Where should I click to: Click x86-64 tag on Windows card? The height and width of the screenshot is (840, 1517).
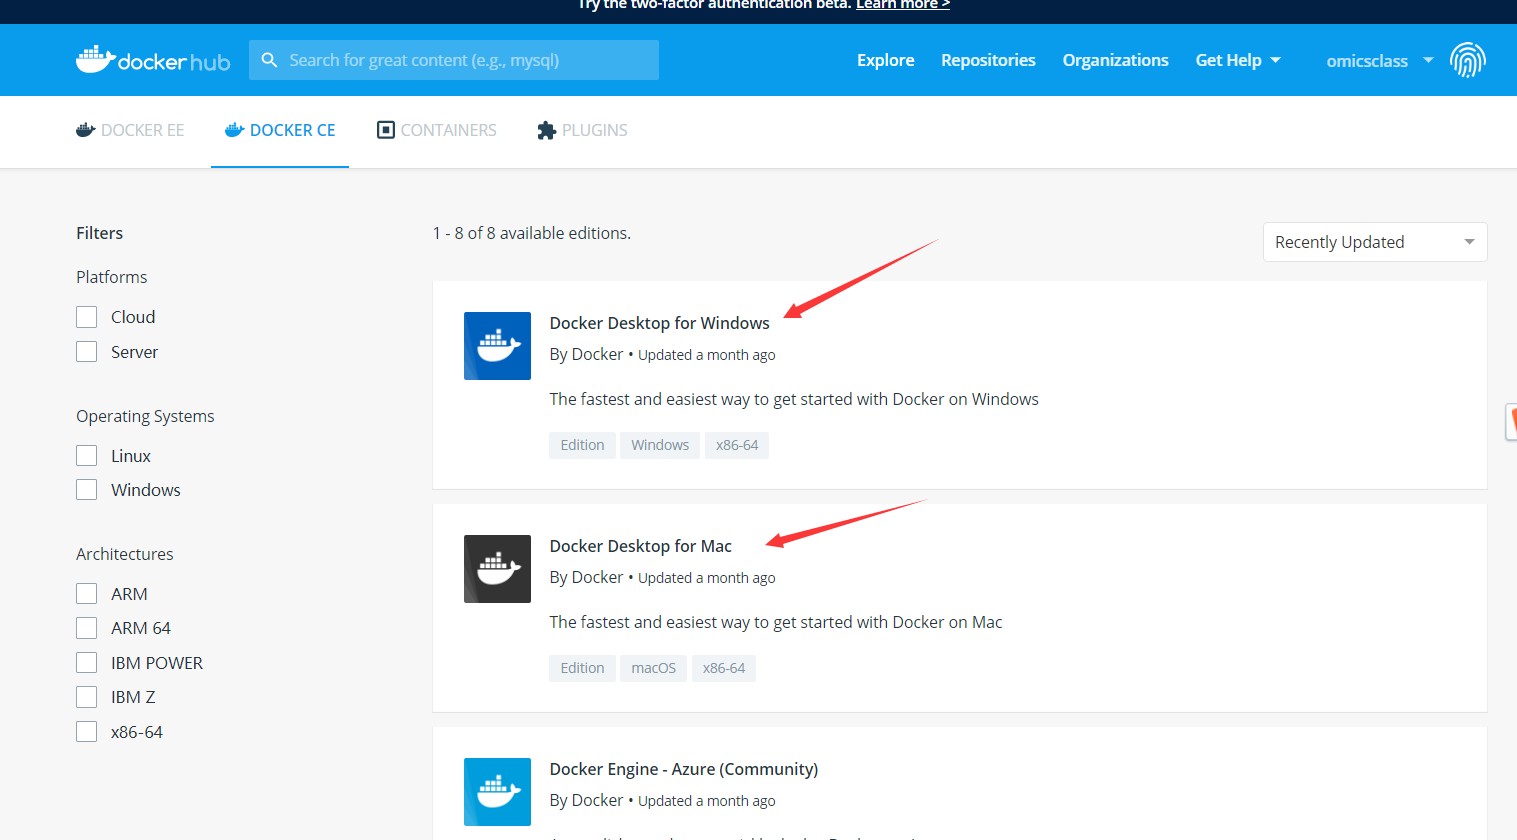coord(737,445)
